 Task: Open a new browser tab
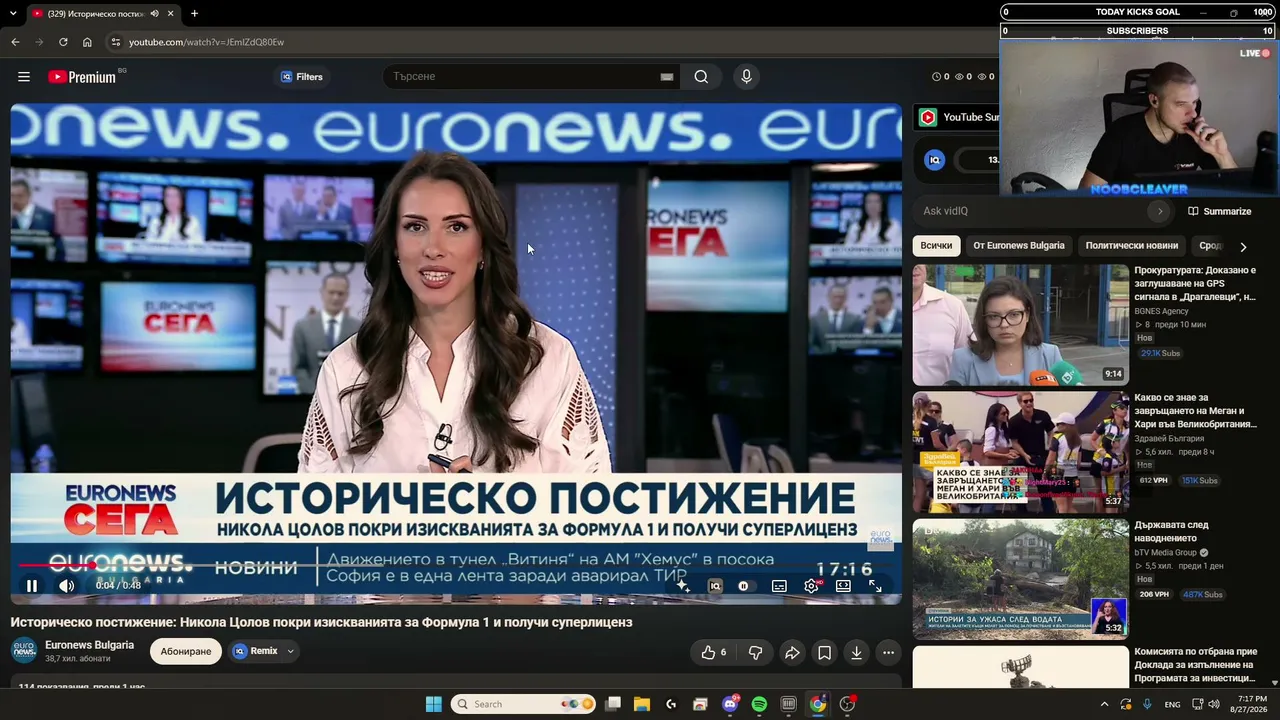pos(194,14)
